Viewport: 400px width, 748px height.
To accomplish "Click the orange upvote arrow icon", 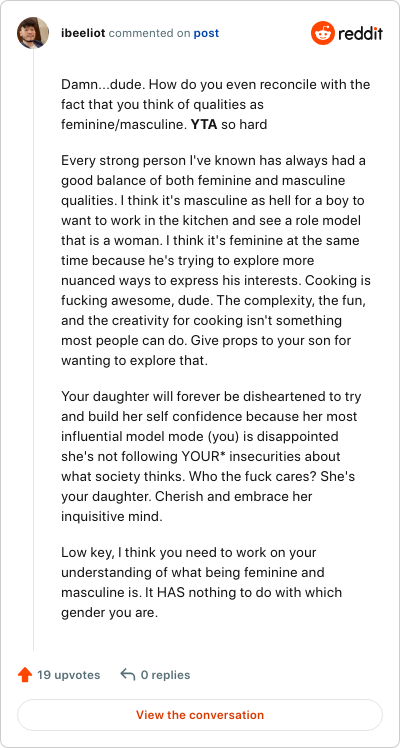I will (x=24, y=675).
